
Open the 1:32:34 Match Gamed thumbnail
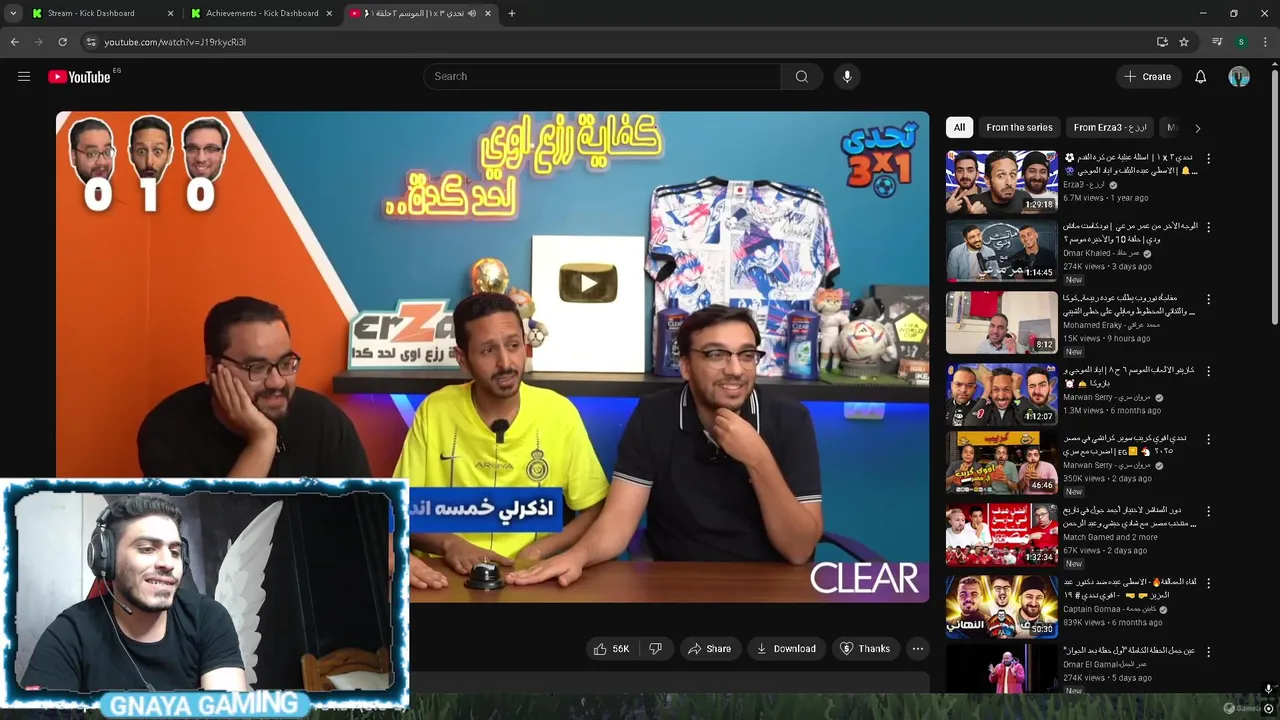coord(1001,535)
